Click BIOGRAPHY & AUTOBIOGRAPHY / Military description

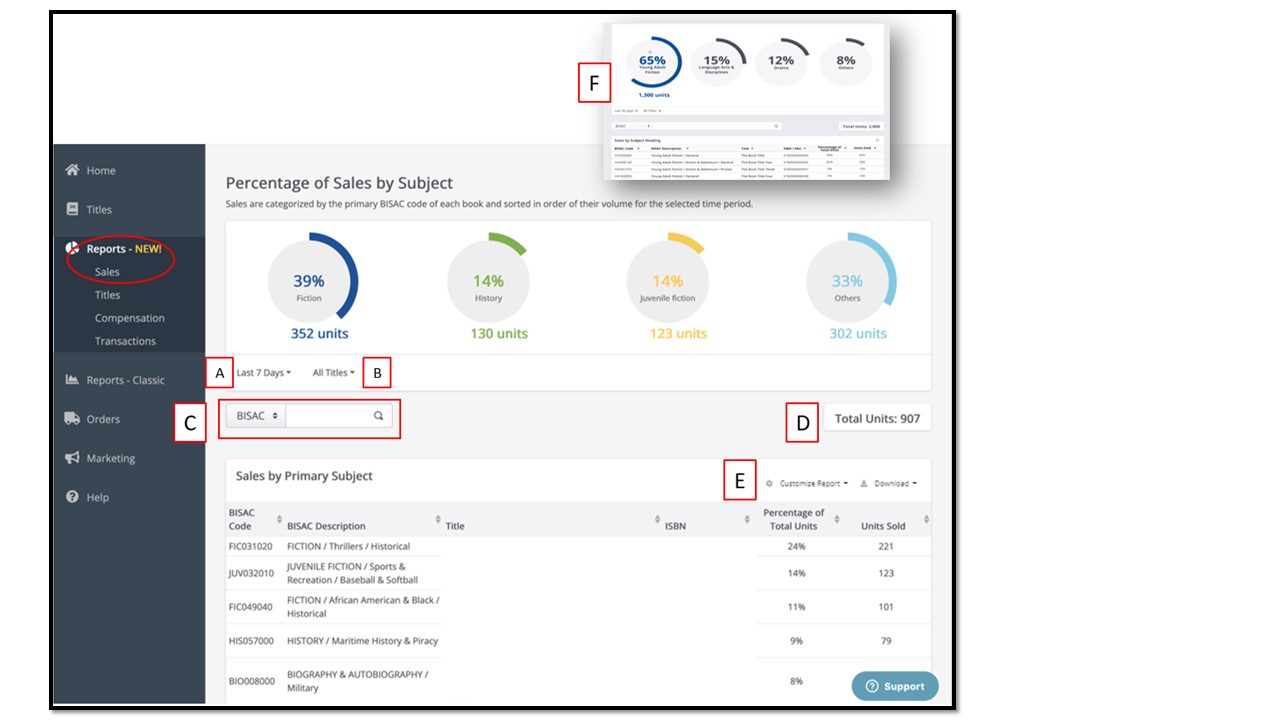click(x=357, y=681)
